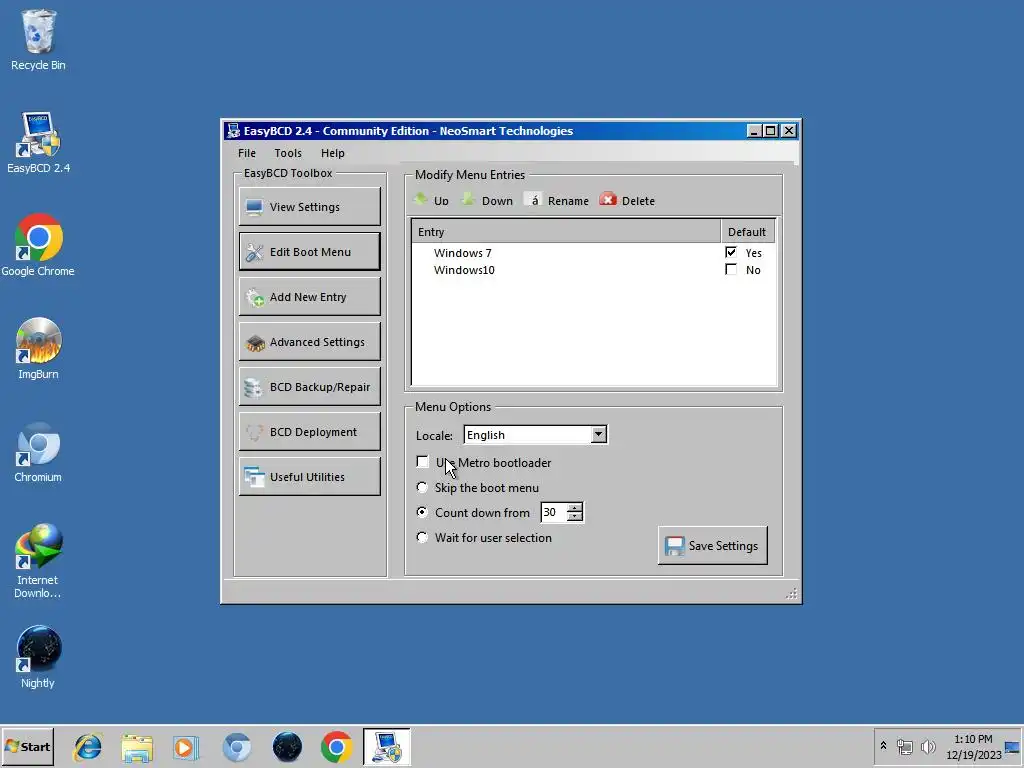Viewport: 1024px width, 768px height.
Task: Click the volume speaker tray icon
Action: coord(927,746)
